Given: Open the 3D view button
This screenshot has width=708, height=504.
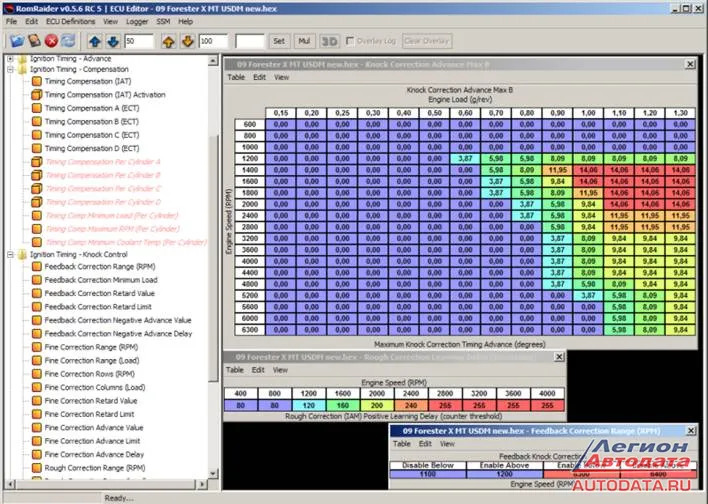Looking at the screenshot, I should click(329, 42).
